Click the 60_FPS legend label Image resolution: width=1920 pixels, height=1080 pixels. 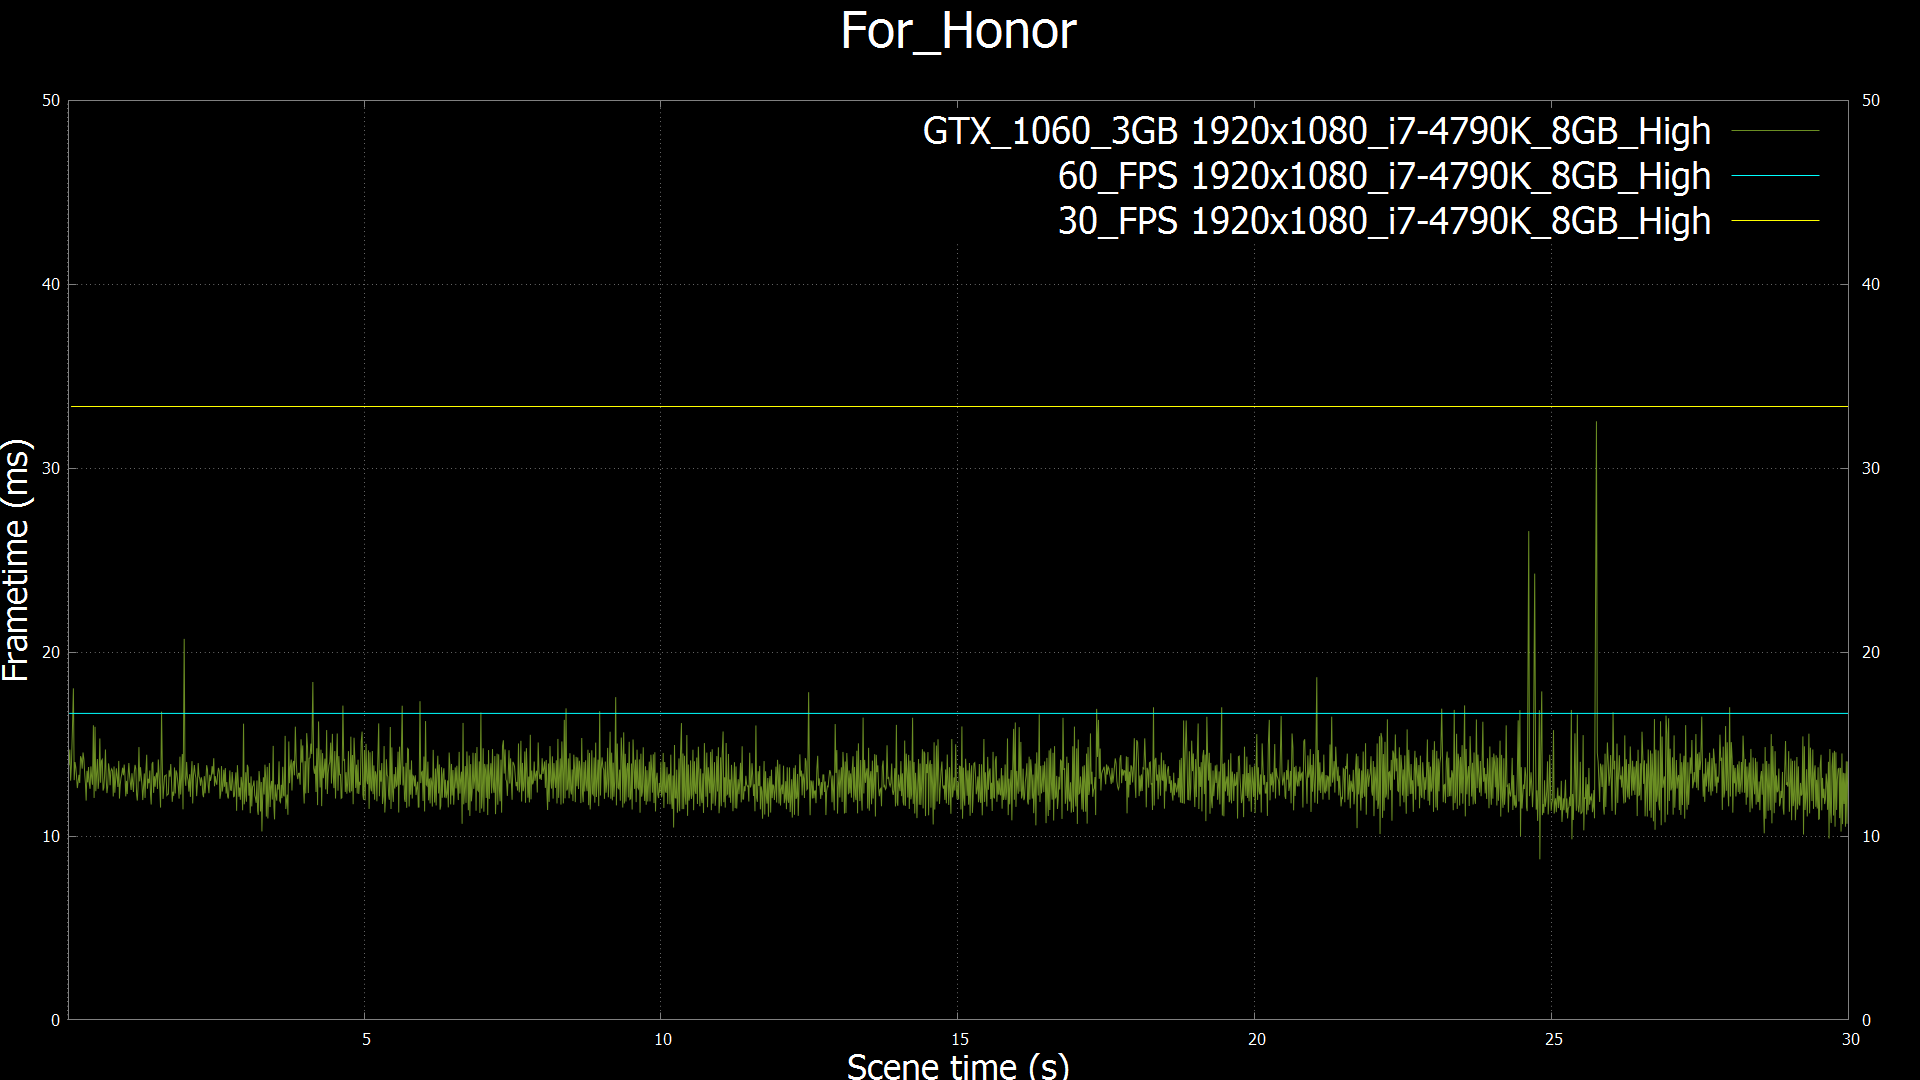(x=1384, y=177)
